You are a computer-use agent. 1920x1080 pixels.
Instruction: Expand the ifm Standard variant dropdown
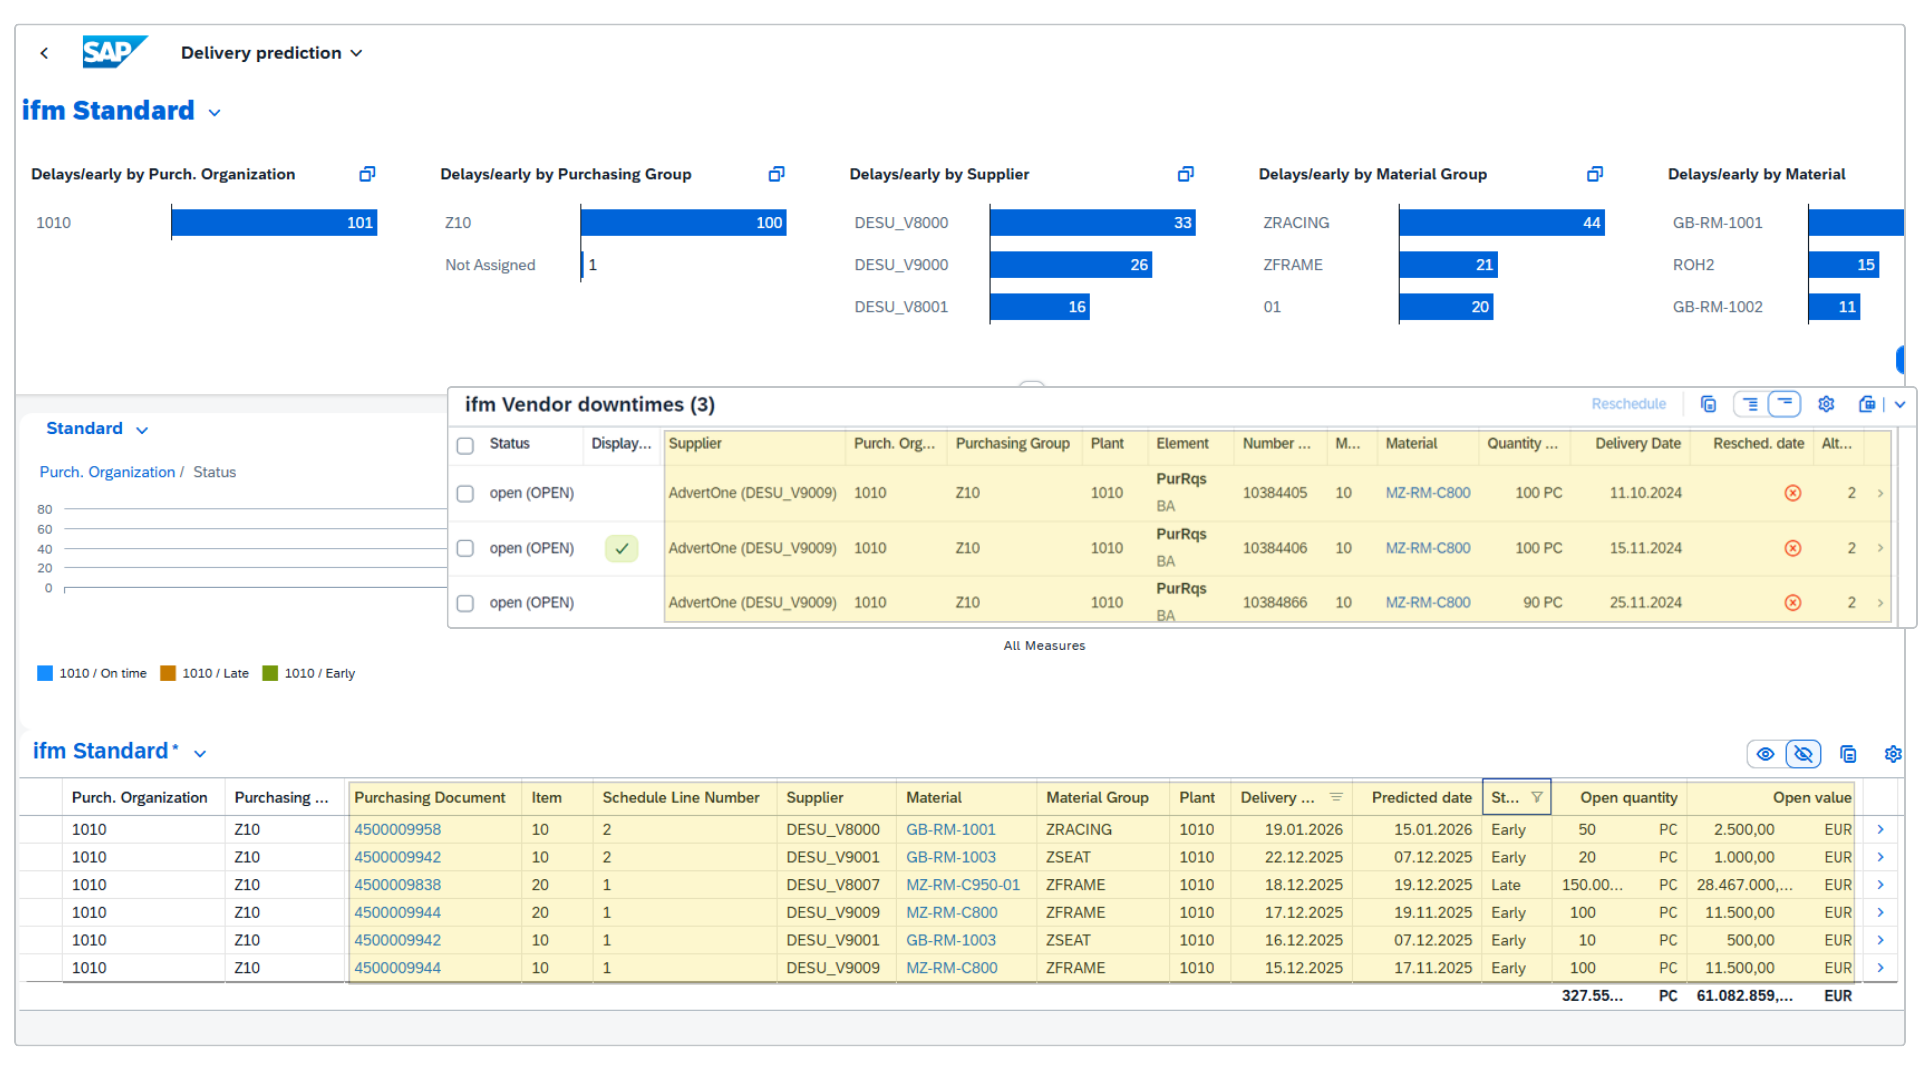point(201,753)
